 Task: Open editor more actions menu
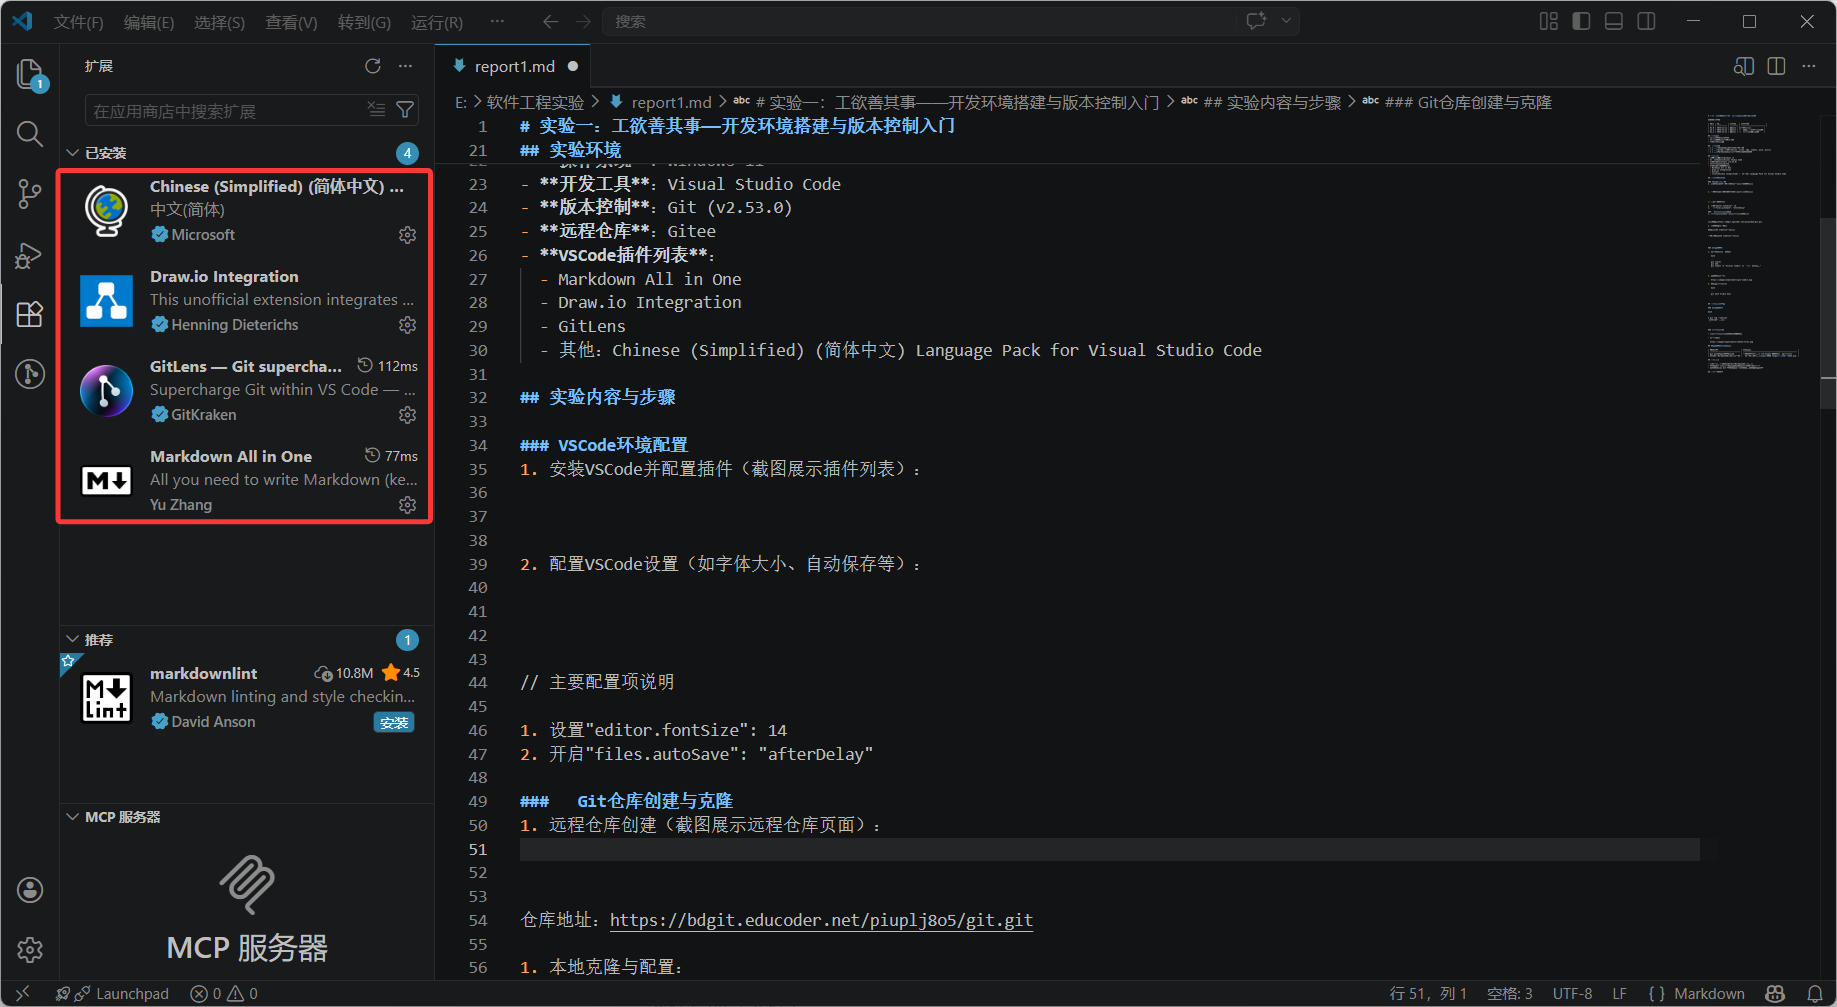1809,66
